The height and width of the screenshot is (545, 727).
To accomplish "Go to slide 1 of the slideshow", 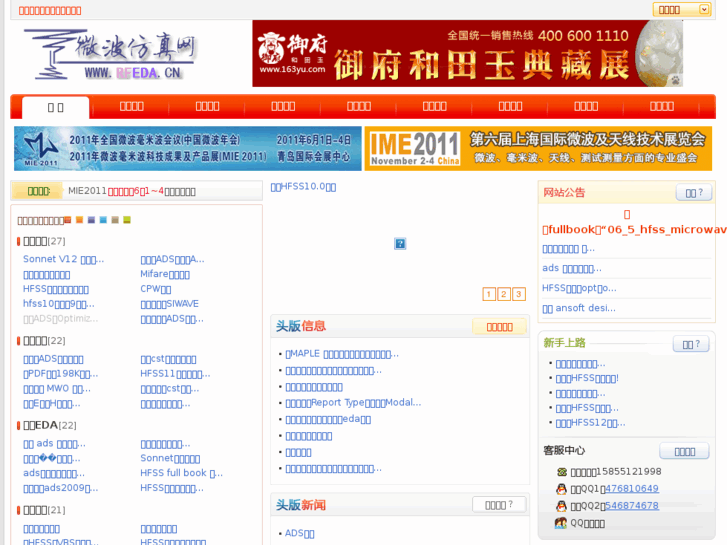I will tap(489, 294).
